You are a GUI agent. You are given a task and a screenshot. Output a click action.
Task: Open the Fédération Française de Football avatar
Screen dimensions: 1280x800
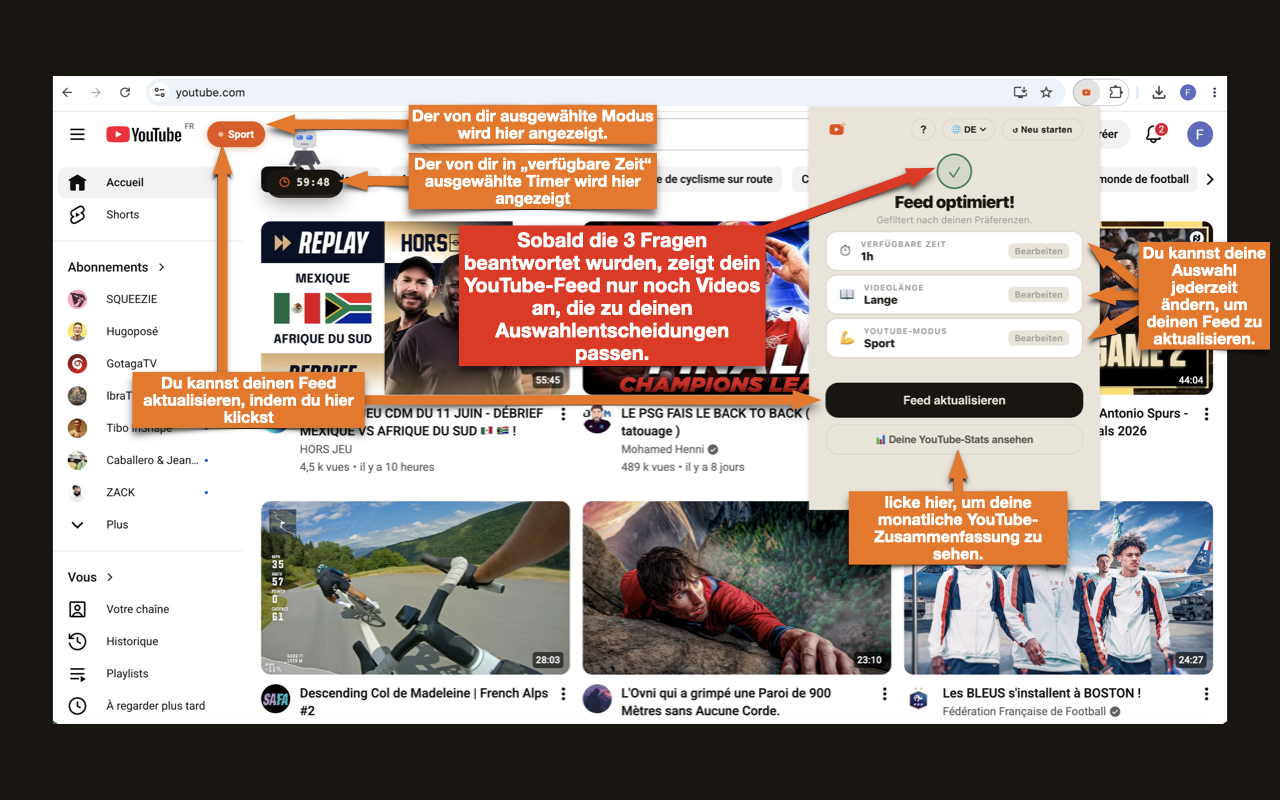coord(919,699)
